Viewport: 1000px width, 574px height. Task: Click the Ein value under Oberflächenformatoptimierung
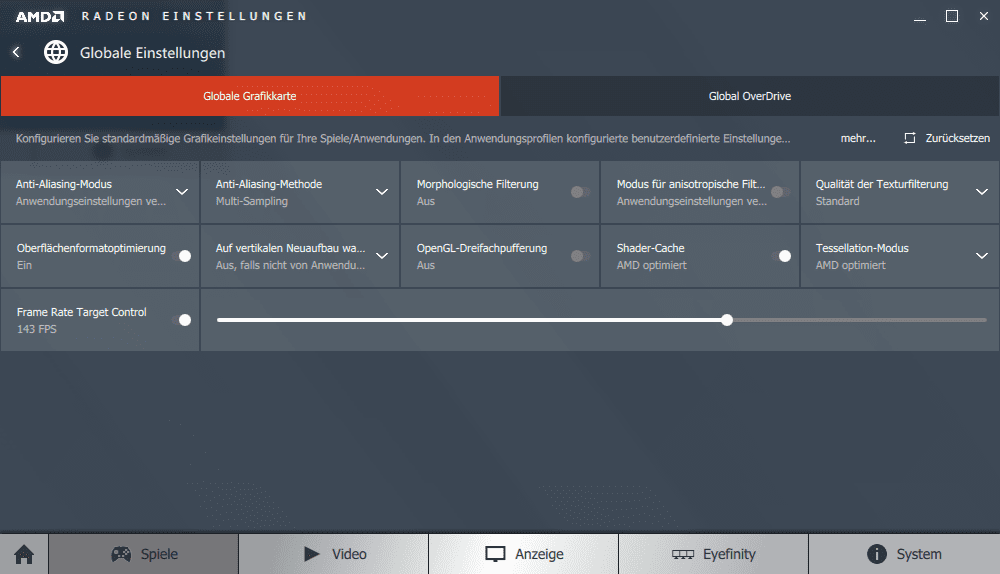pos(24,265)
